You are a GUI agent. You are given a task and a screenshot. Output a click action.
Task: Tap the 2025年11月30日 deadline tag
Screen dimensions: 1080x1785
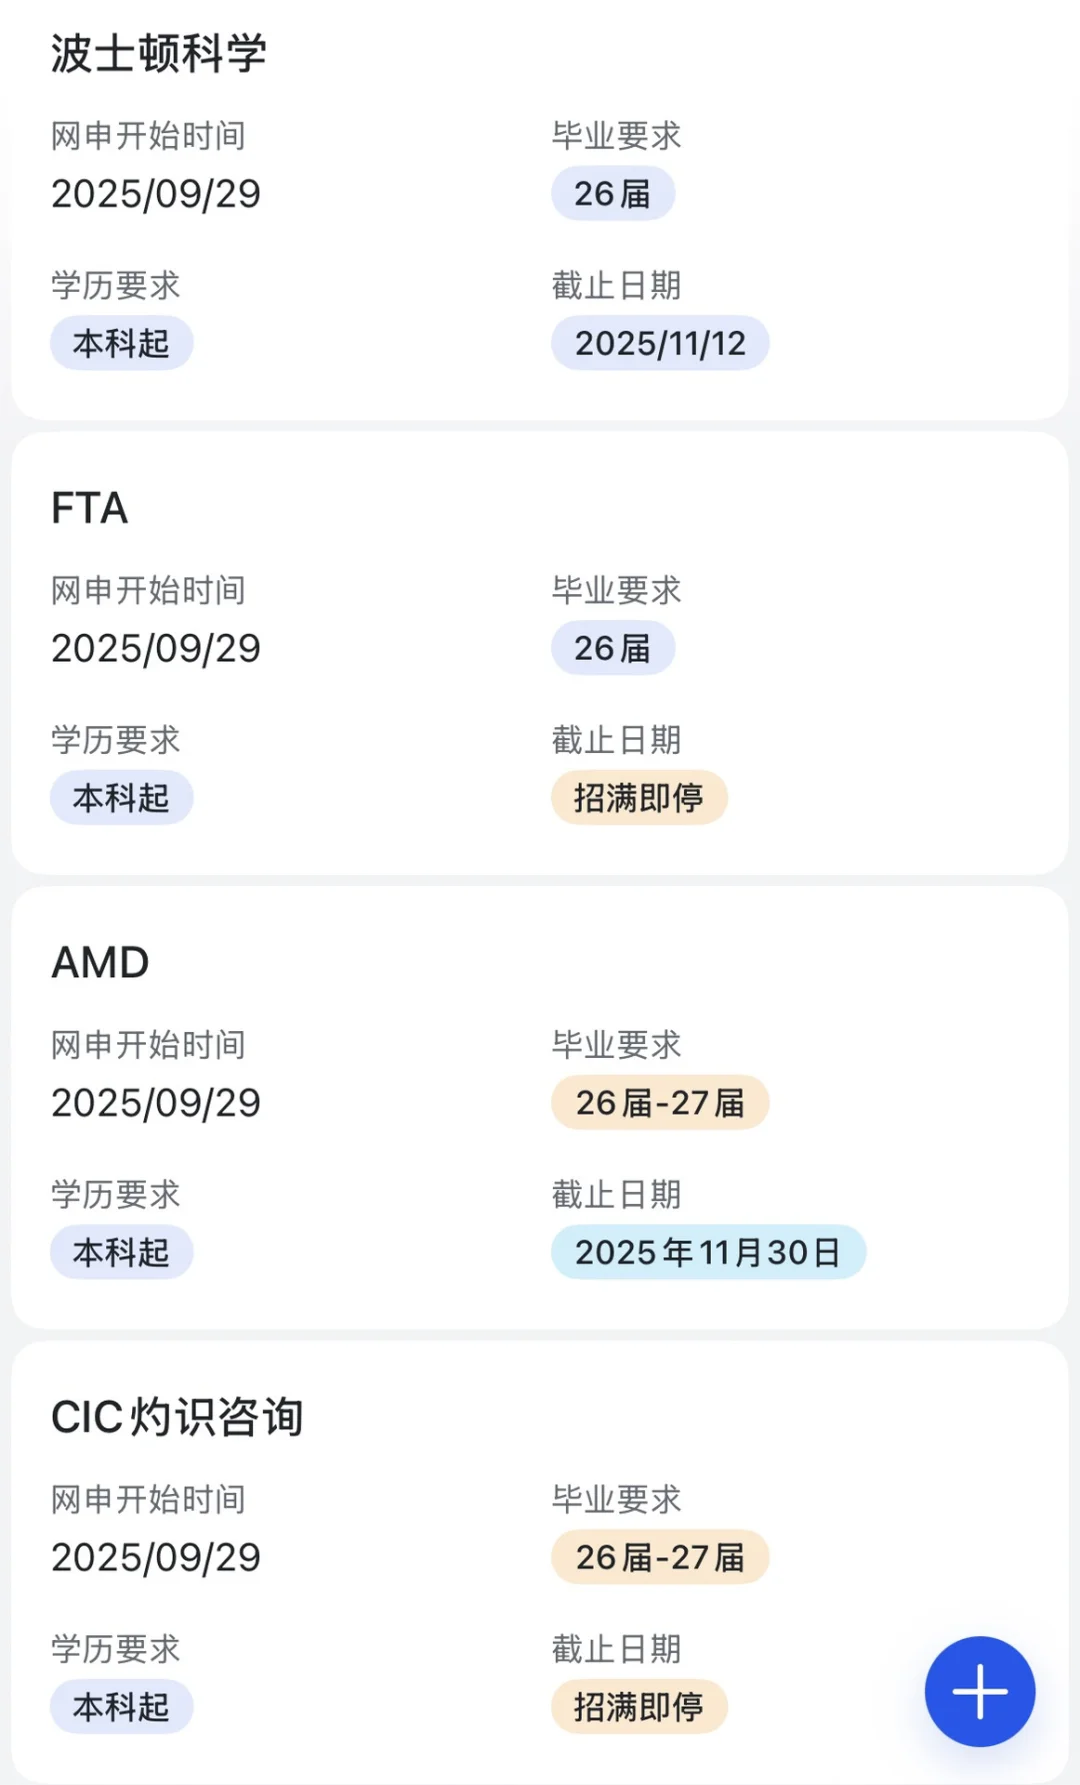click(708, 1252)
